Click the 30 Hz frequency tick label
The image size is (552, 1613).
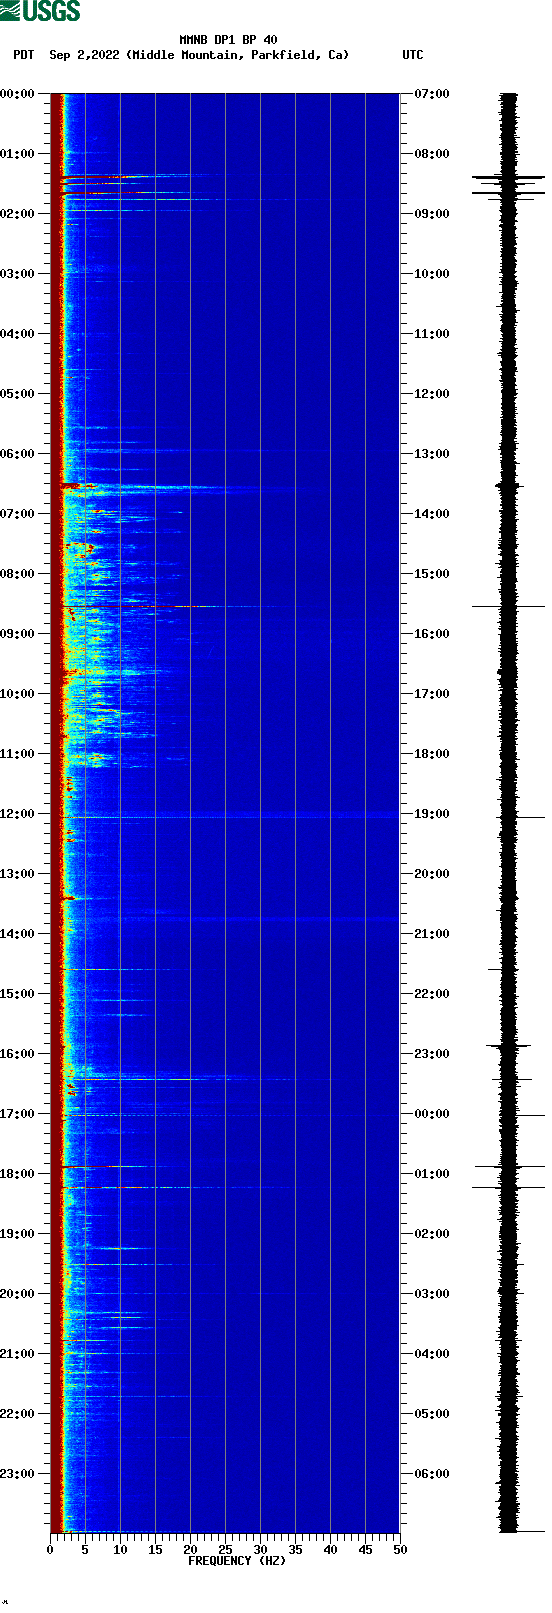[x=260, y=1550]
